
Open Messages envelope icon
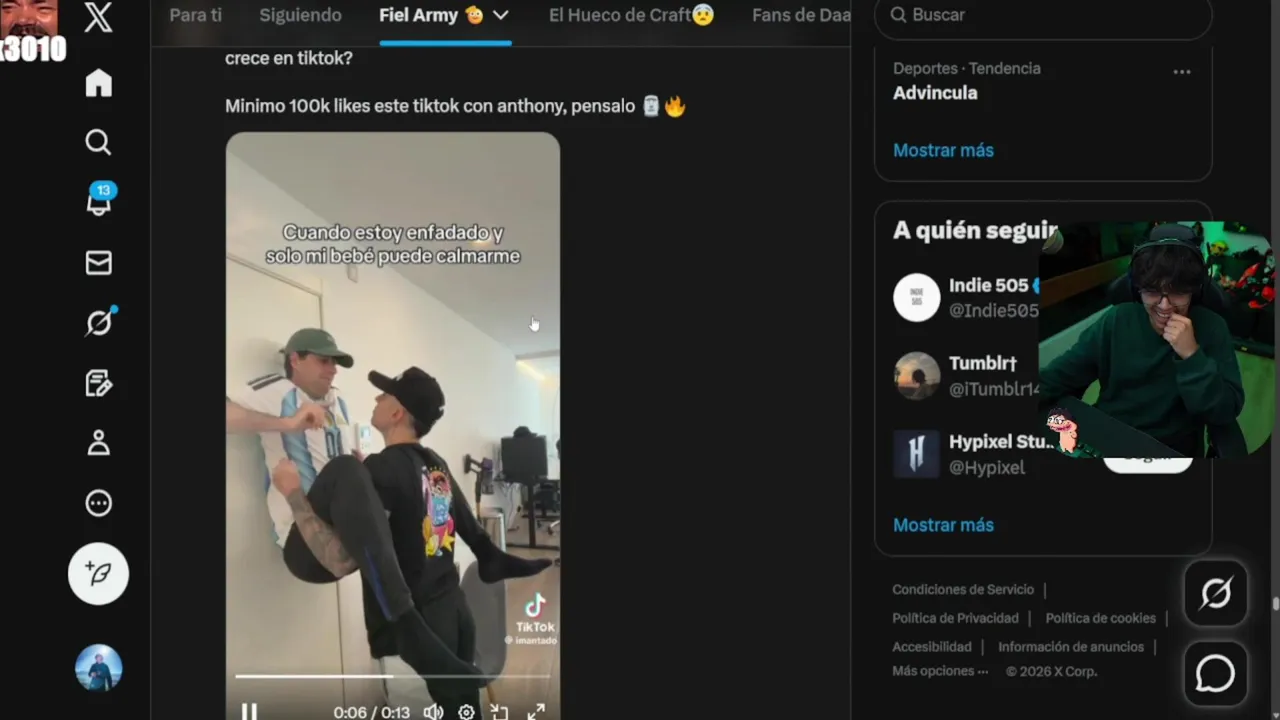pyautogui.click(x=98, y=263)
